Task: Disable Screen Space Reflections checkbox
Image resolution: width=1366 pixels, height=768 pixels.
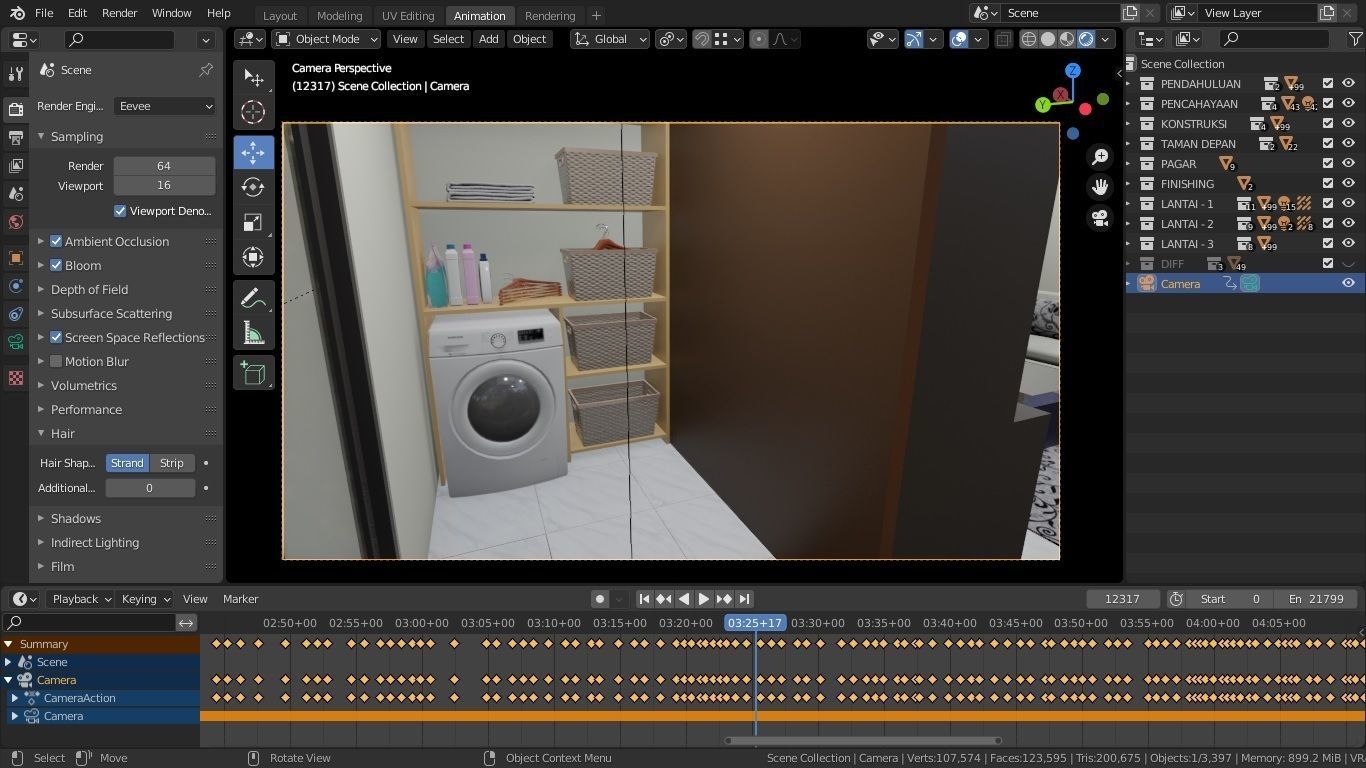Action: (x=56, y=337)
